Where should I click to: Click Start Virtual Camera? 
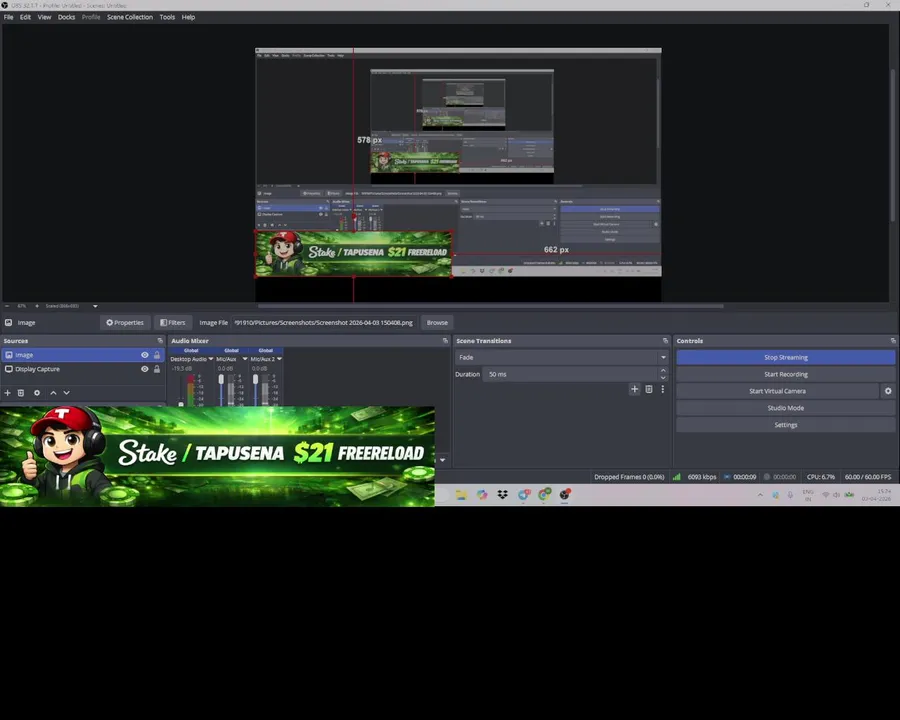pos(777,391)
